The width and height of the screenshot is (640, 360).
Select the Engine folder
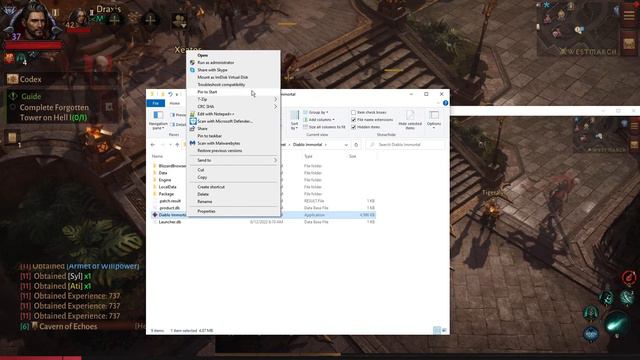(165, 180)
